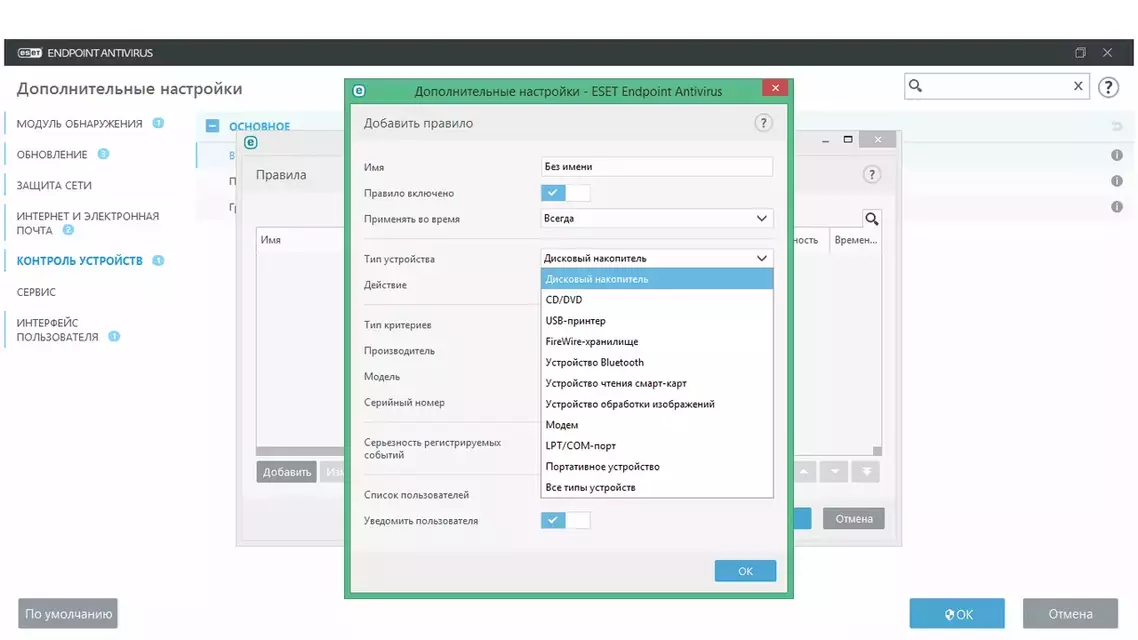
Task: Open Интерфейс пользователя section
Action: [57, 329]
